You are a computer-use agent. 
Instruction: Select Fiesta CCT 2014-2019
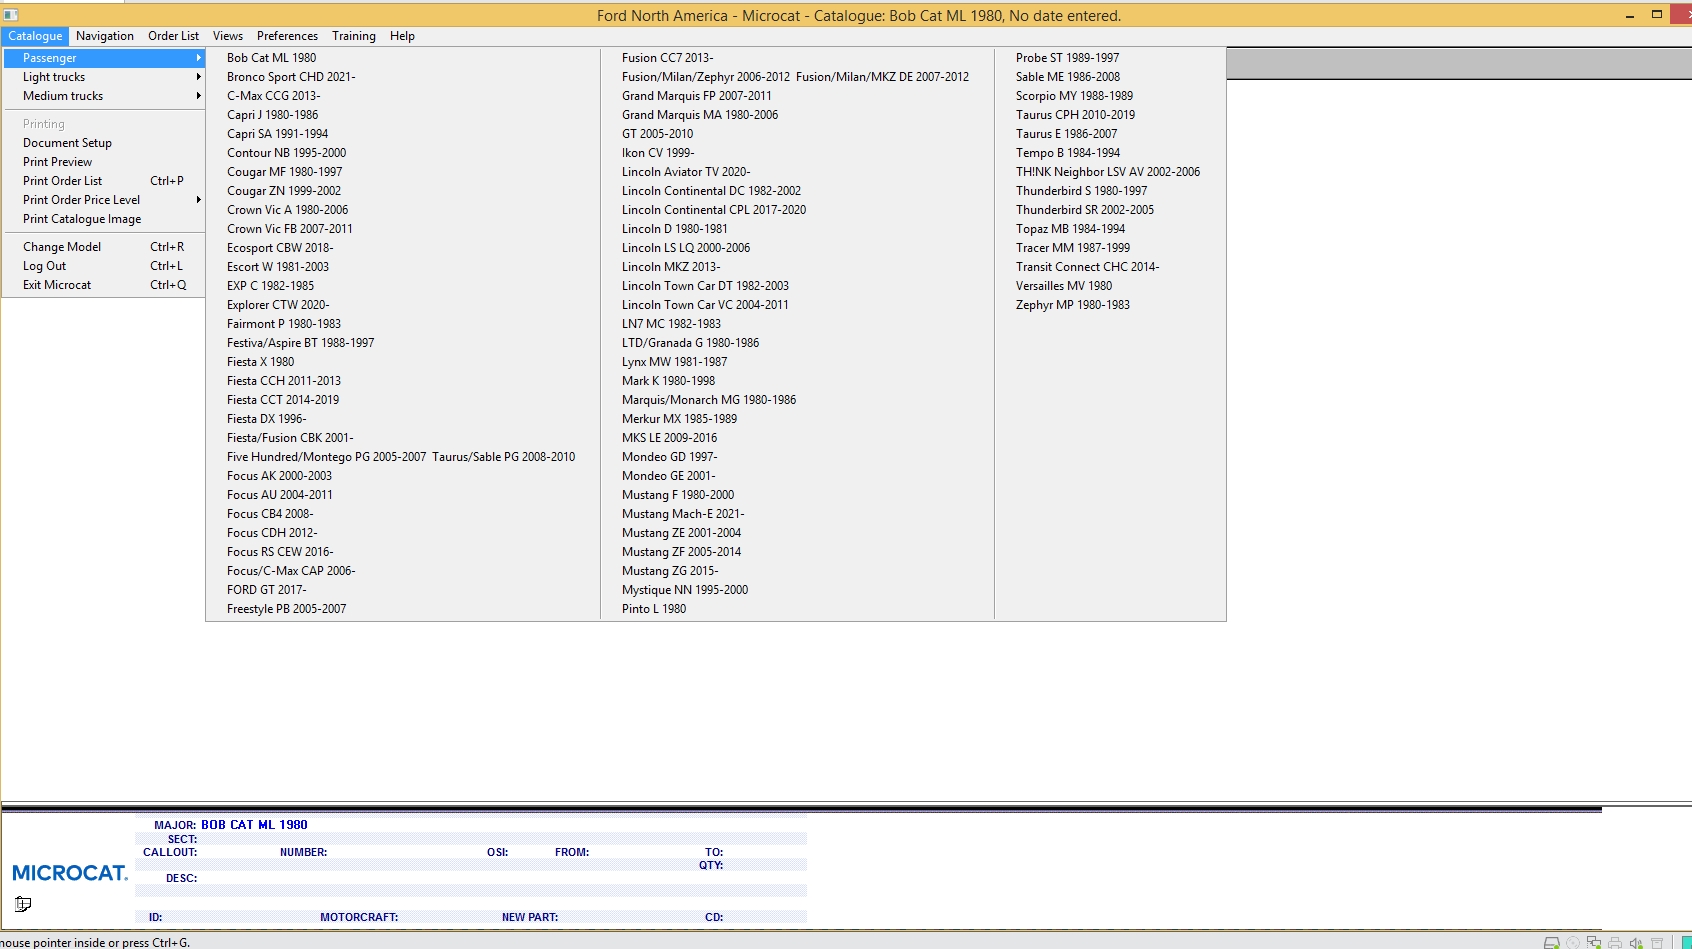point(283,400)
